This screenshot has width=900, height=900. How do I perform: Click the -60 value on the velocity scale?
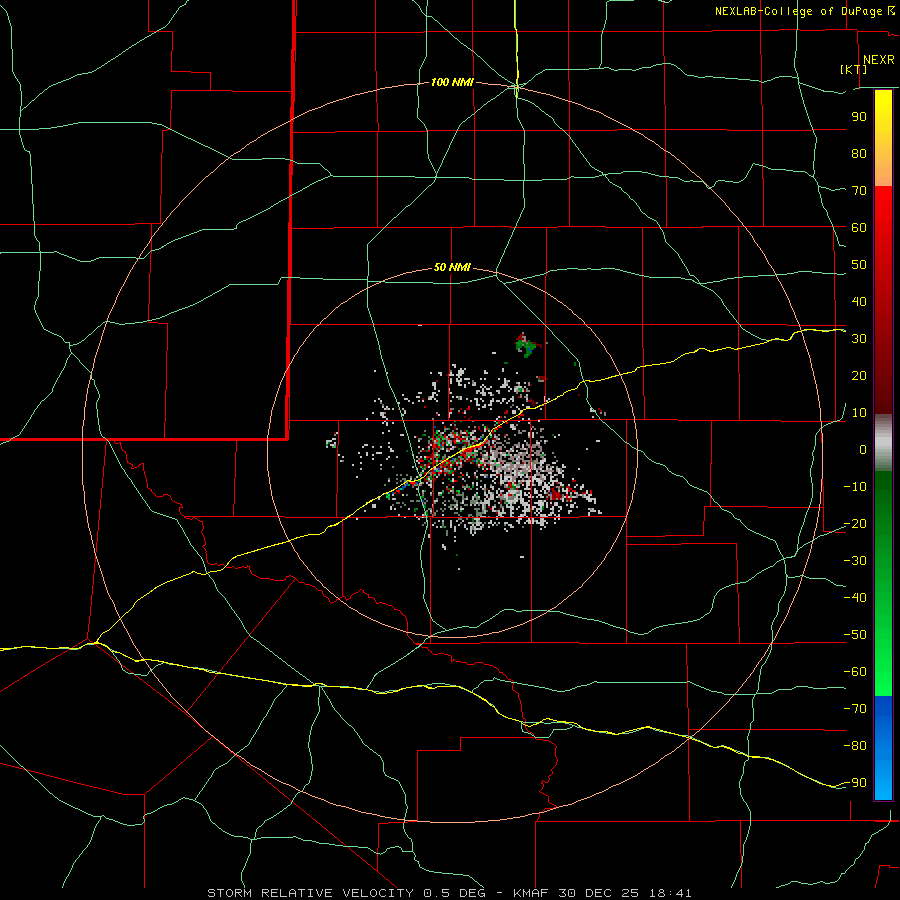pos(855,672)
